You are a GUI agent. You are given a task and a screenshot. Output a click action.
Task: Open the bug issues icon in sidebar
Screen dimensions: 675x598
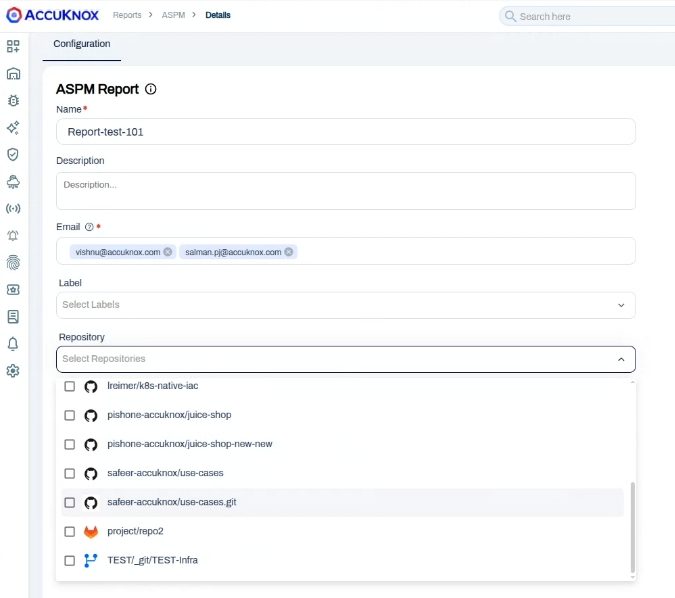pos(13,100)
